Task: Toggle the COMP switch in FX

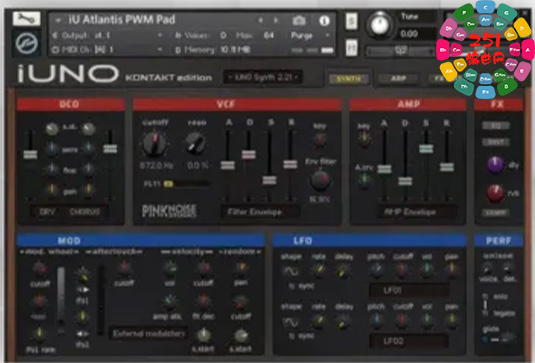Action: [495, 213]
